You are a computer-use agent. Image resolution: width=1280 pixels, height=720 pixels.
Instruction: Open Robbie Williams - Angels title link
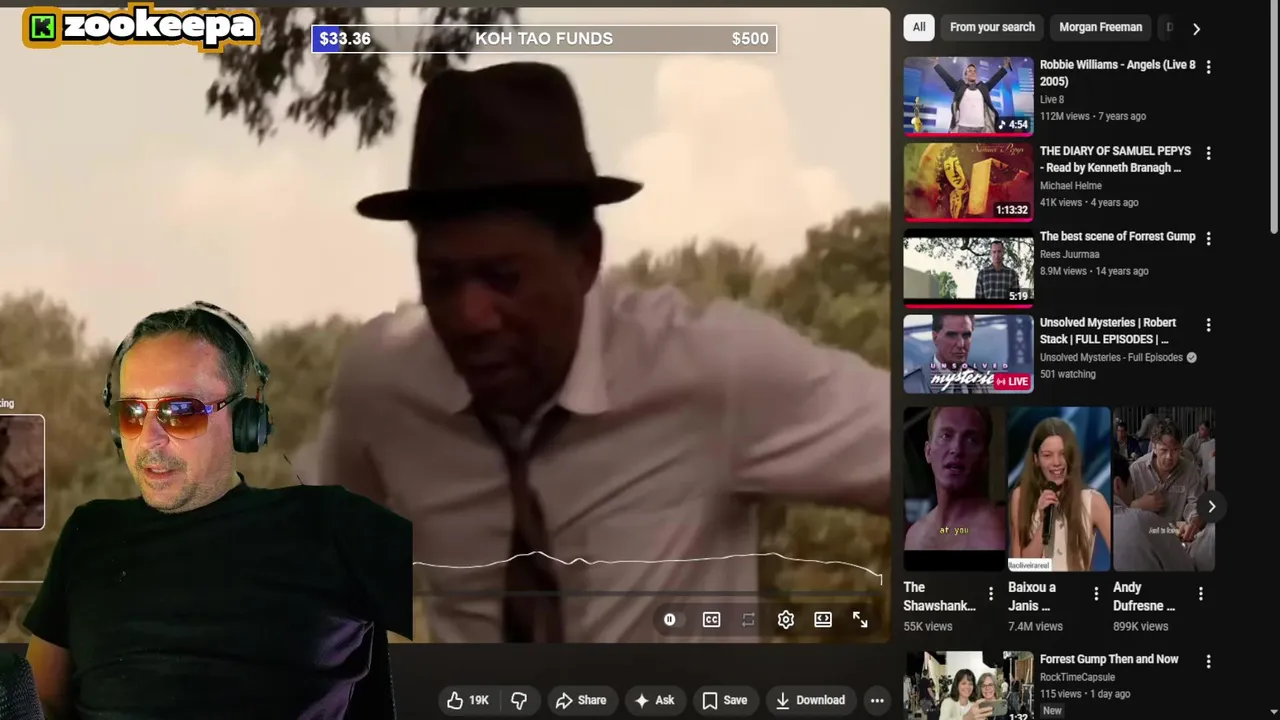tap(1117, 73)
